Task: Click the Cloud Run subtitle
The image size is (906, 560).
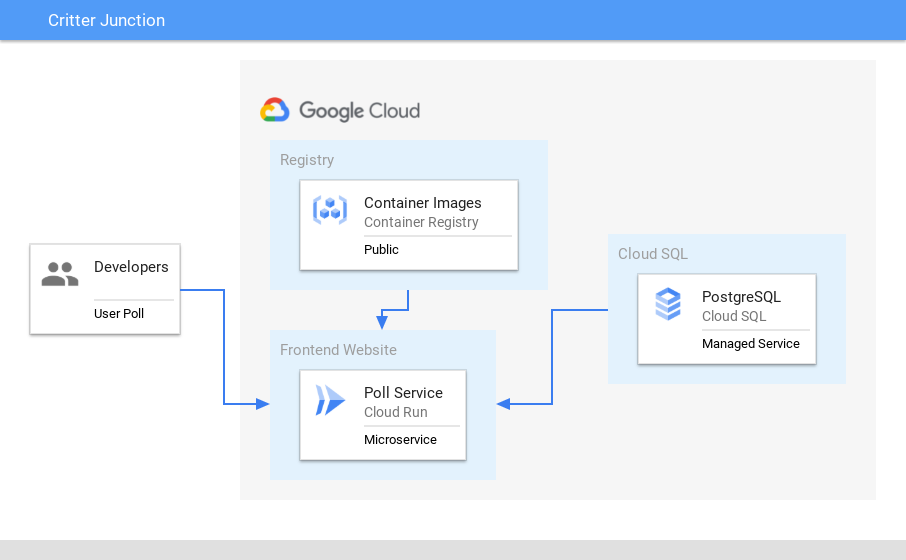Action: point(396,413)
